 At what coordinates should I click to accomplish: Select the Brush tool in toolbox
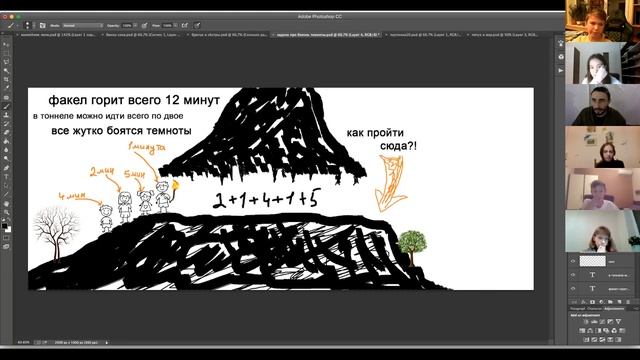point(6,107)
